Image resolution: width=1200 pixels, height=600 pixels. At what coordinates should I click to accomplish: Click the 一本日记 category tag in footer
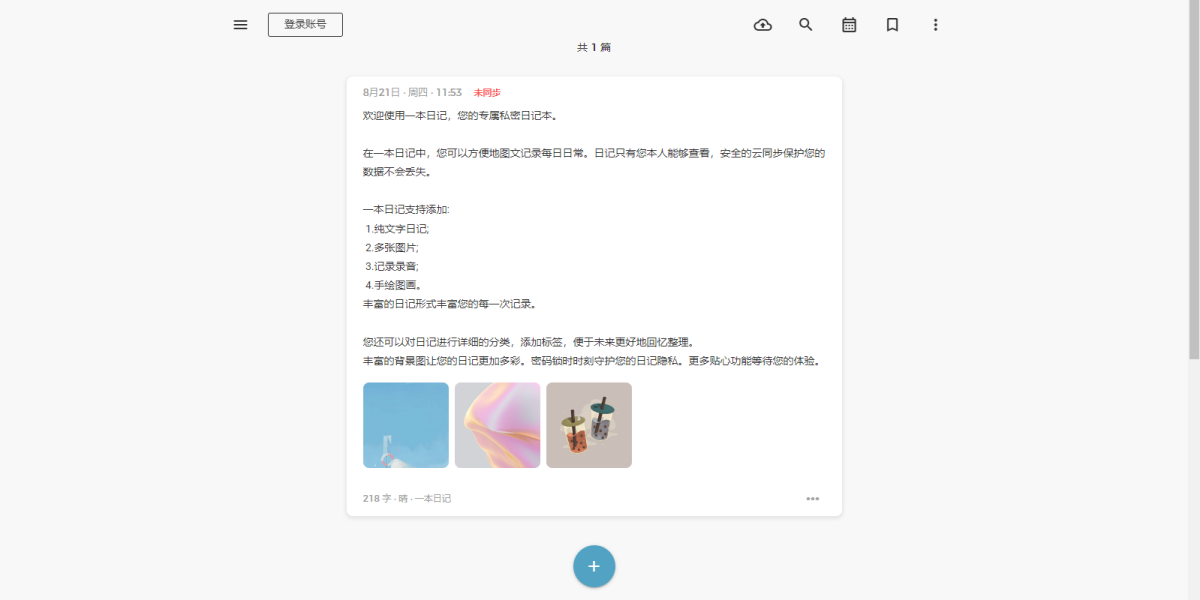pyautogui.click(x=433, y=498)
